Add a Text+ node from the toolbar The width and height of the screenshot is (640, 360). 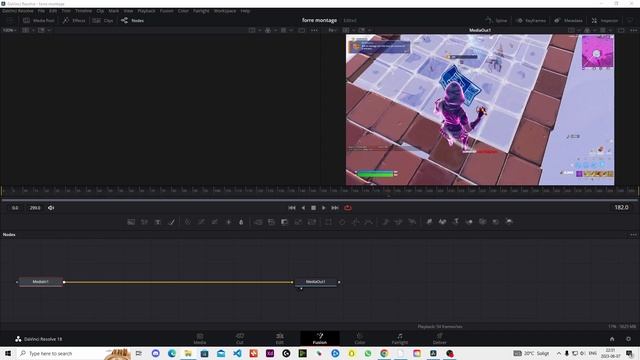click(x=158, y=222)
